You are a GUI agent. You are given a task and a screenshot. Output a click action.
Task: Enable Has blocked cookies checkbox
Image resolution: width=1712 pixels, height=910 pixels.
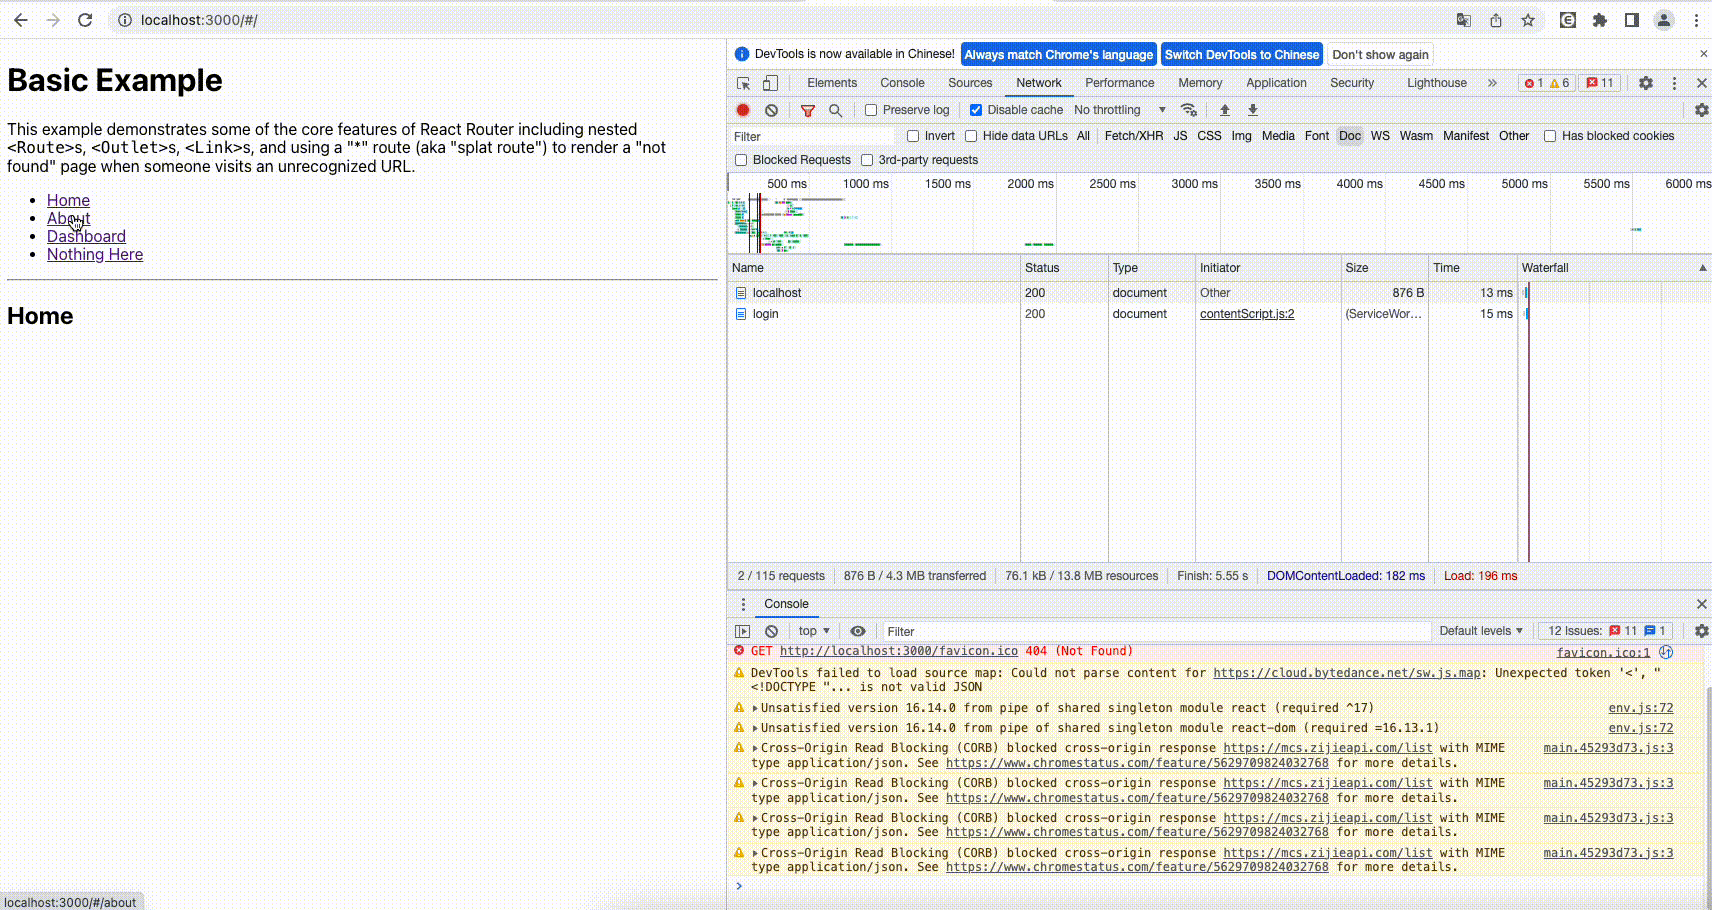click(1550, 136)
